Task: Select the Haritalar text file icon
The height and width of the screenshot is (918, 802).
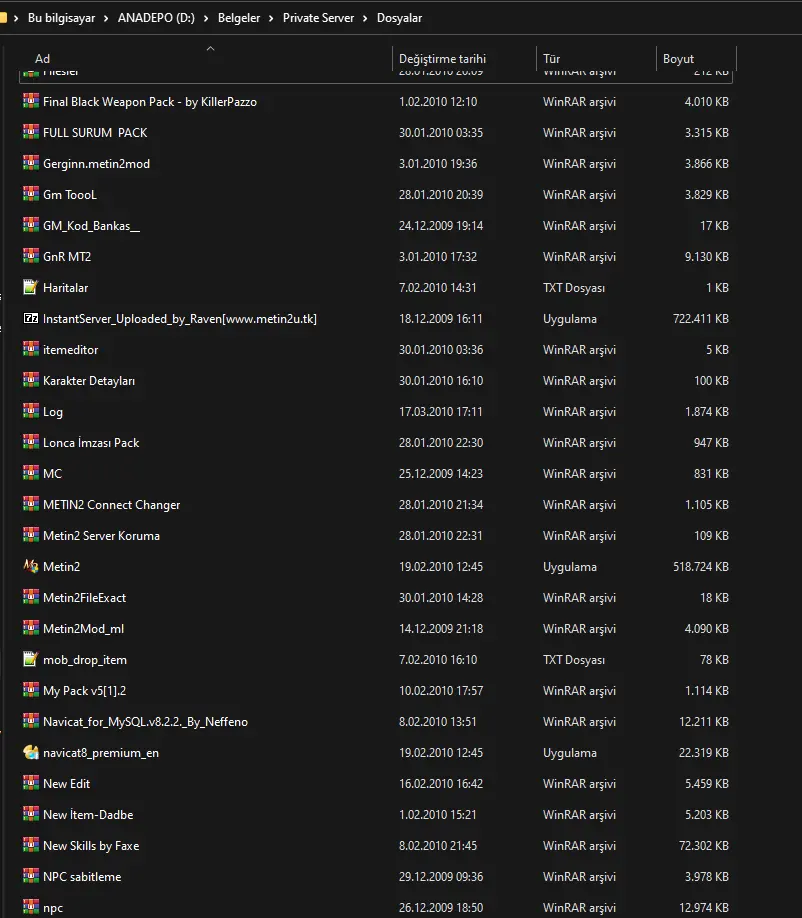Action: pos(31,287)
